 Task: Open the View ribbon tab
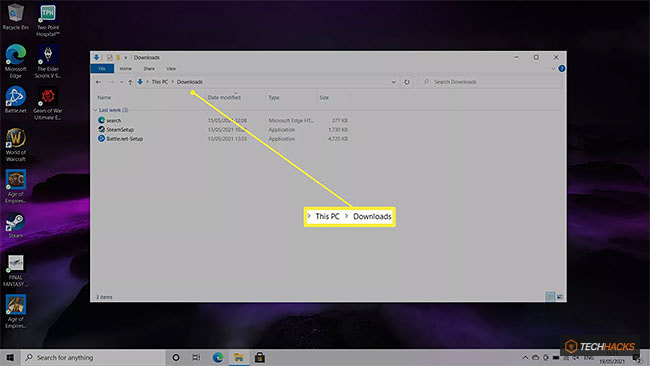pyautogui.click(x=171, y=68)
